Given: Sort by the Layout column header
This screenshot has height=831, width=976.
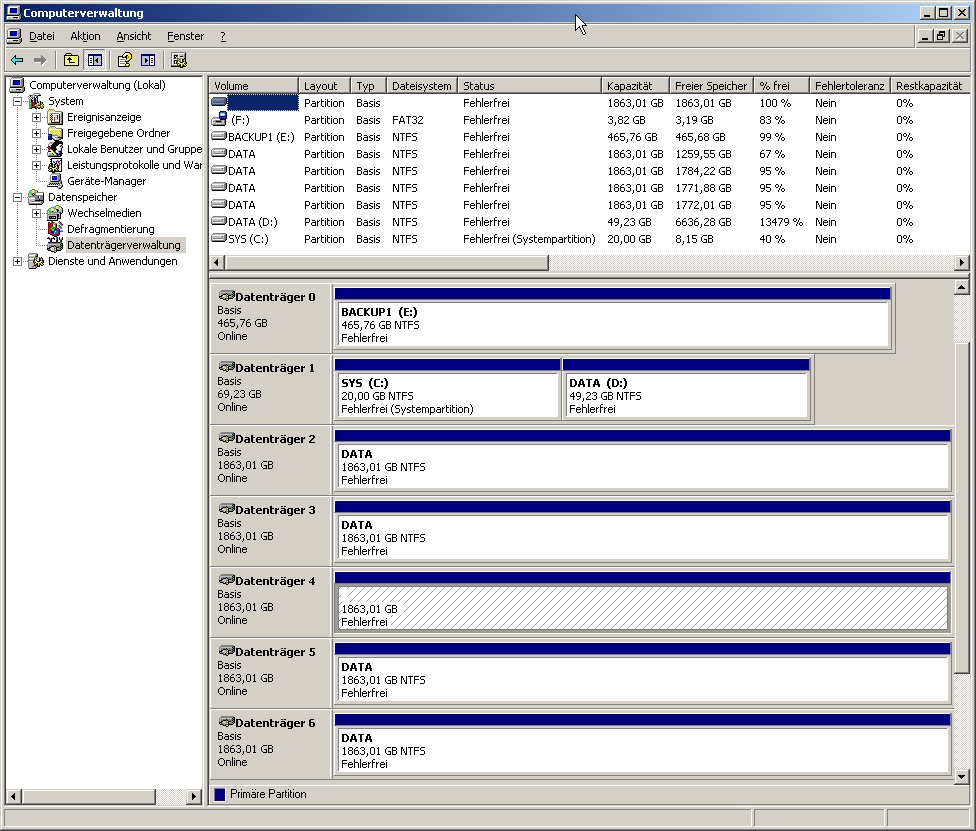Looking at the screenshot, I should coord(324,86).
